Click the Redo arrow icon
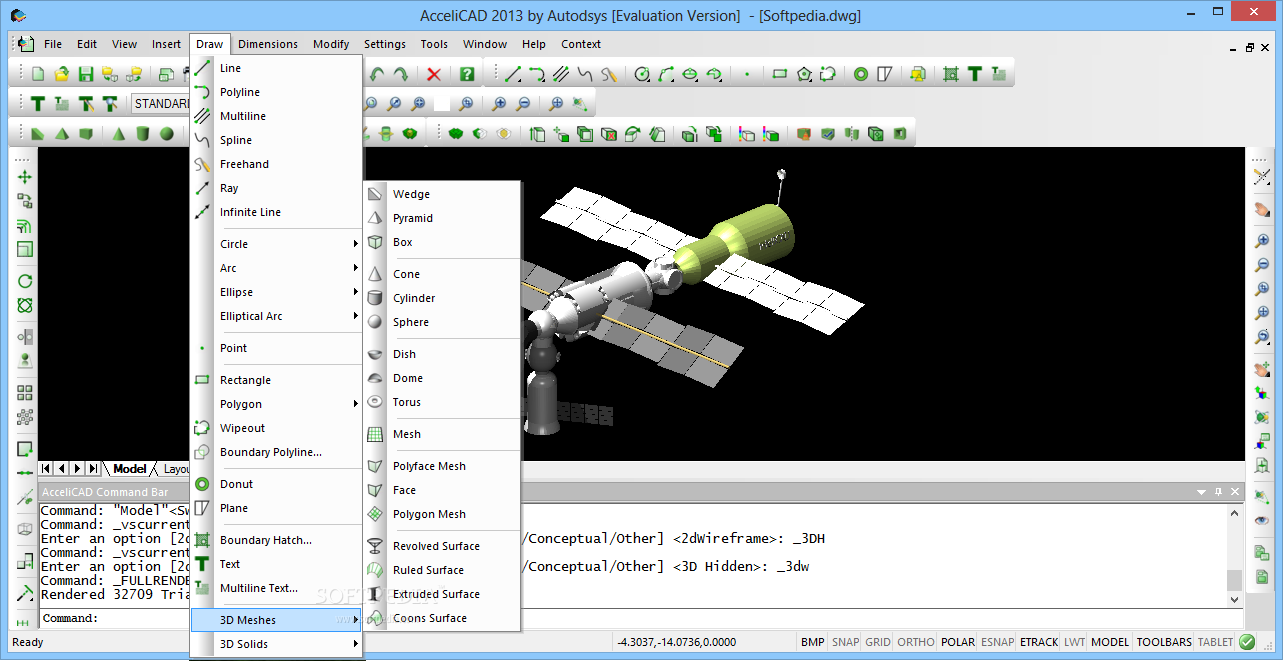 point(401,74)
